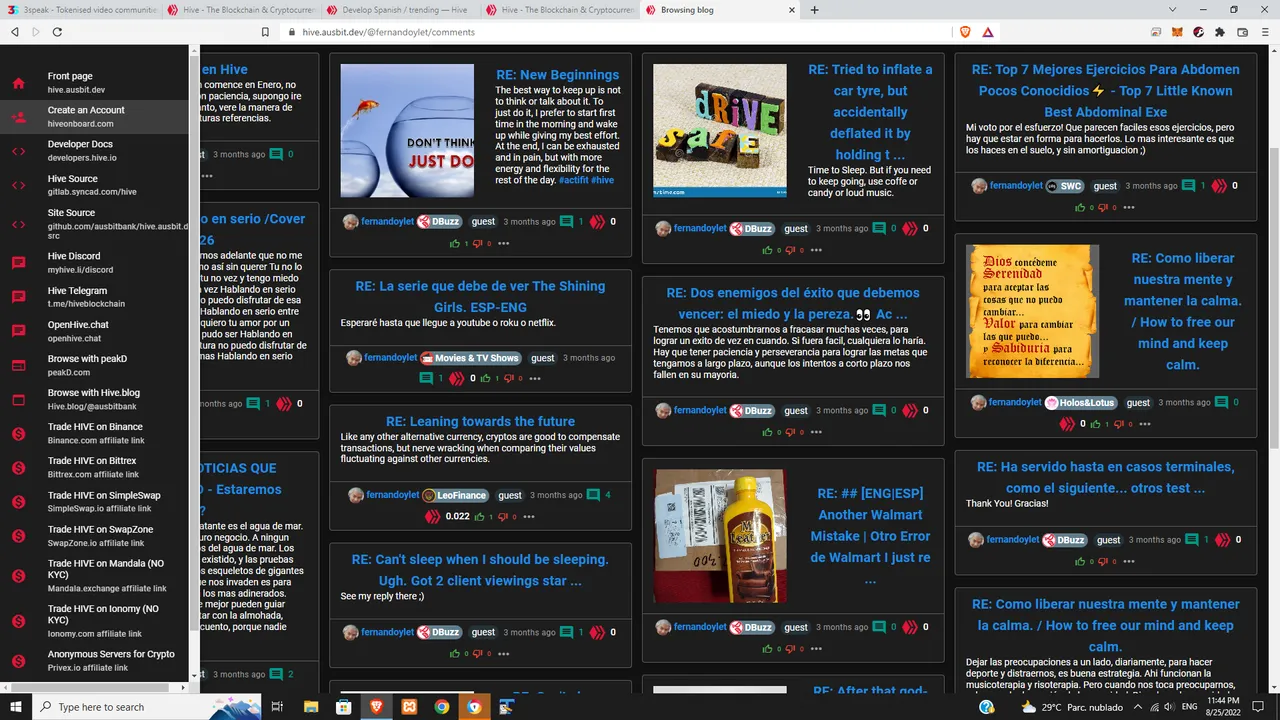
Task: Downvote the Tried to inflate tyre comment
Action: click(790, 250)
